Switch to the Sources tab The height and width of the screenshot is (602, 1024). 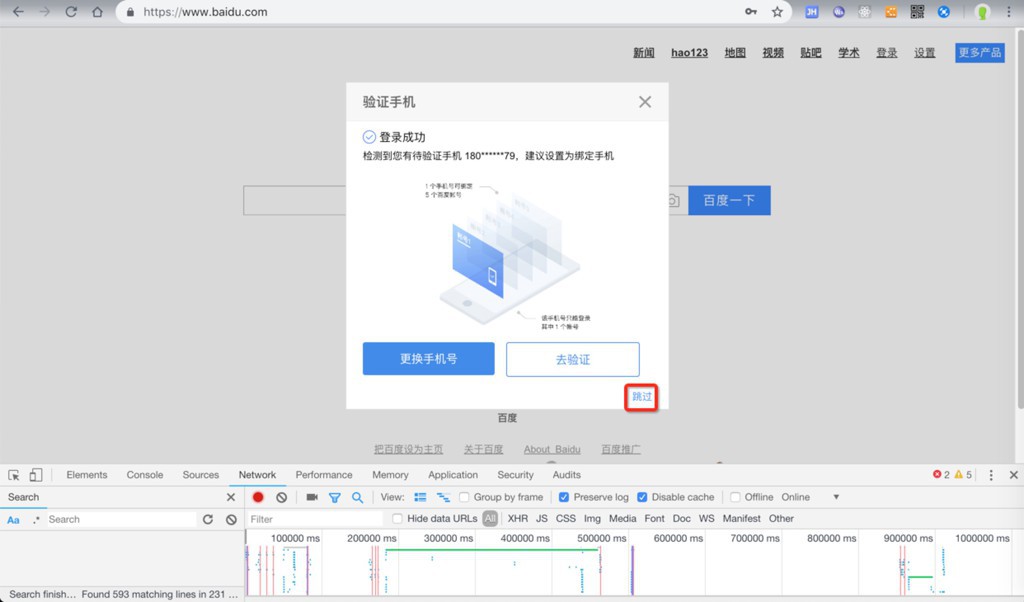200,475
